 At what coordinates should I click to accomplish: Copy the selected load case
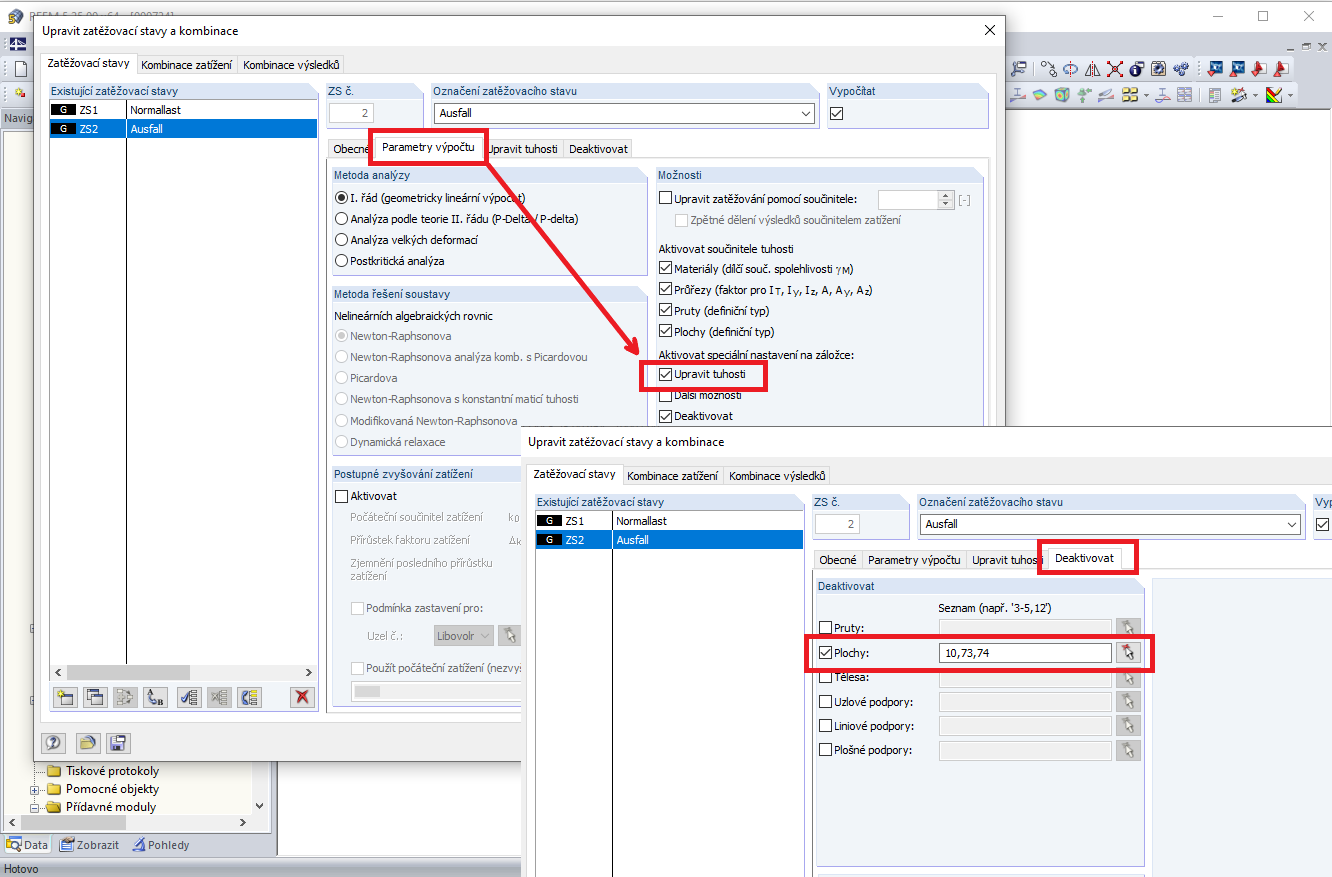95,697
